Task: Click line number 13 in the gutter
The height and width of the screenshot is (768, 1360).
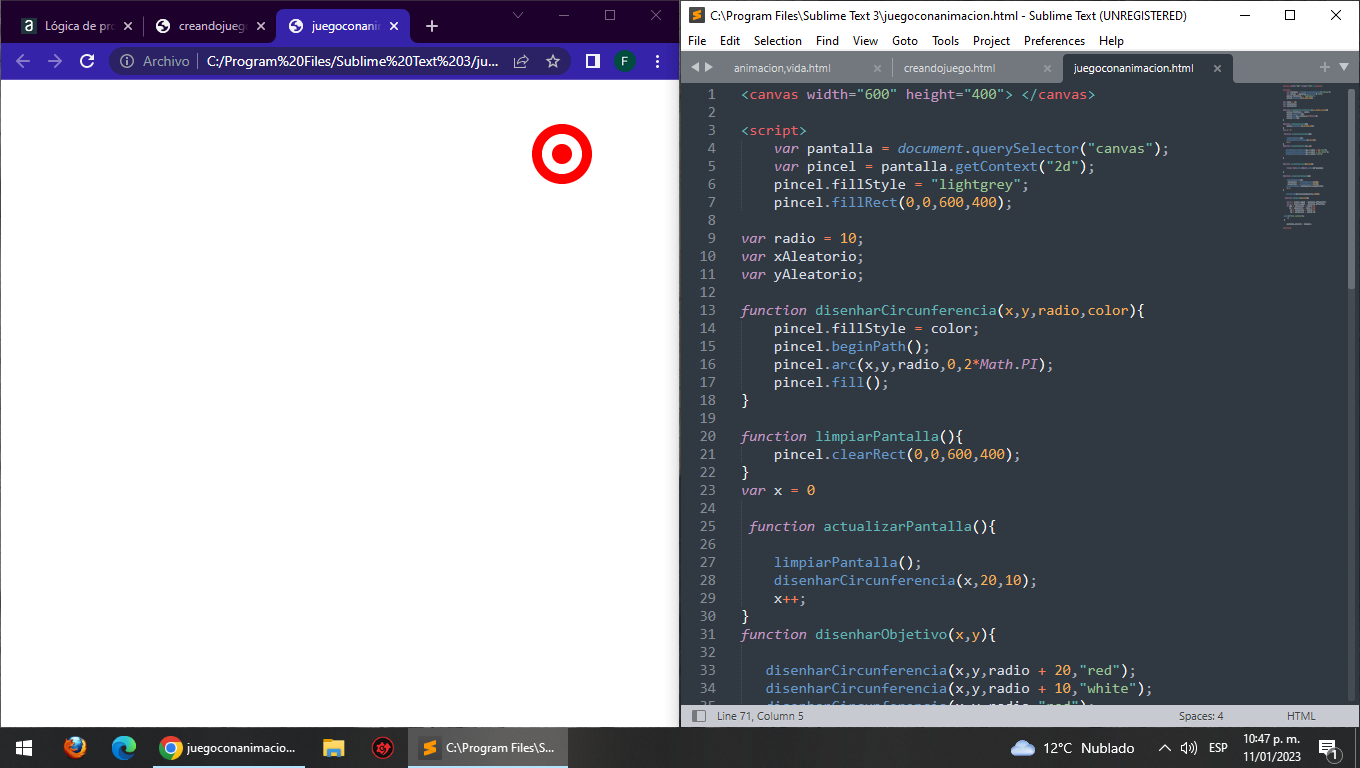Action: tap(707, 310)
